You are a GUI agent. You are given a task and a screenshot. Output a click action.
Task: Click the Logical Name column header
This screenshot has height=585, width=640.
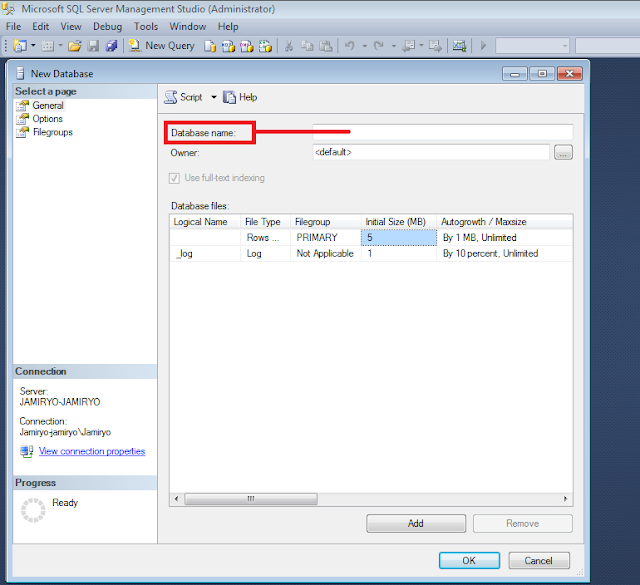click(x=205, y=222)
